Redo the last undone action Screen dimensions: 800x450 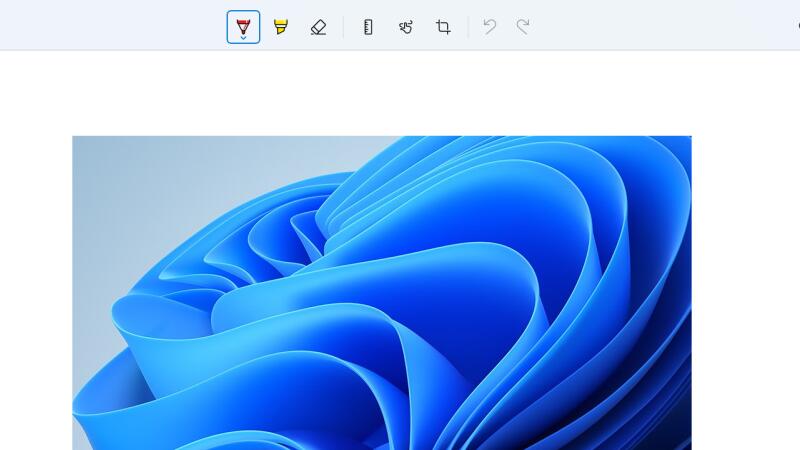522,27
